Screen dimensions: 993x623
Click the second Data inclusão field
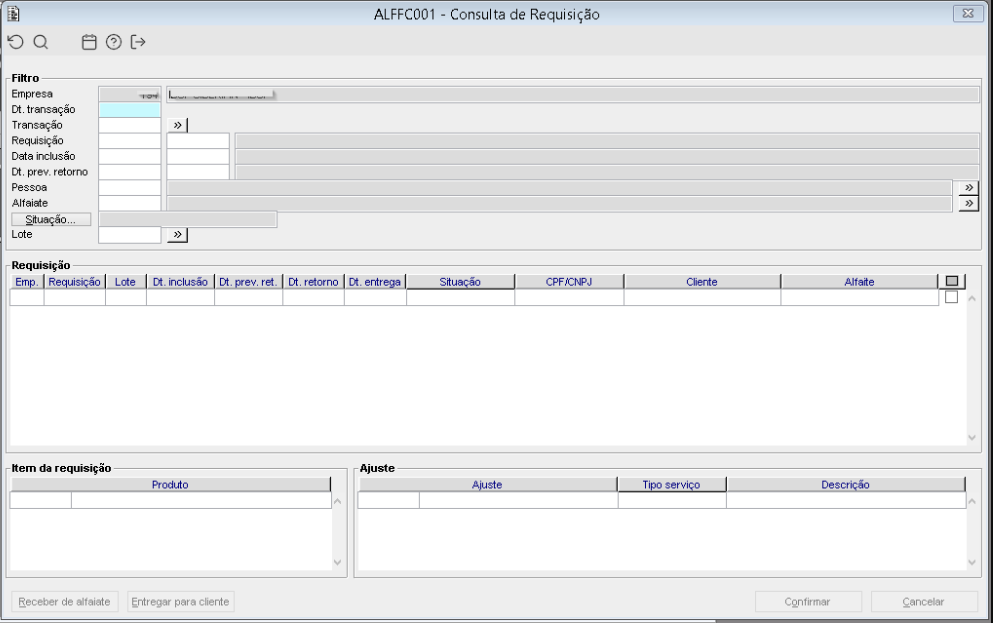click(x=198, y=156)
